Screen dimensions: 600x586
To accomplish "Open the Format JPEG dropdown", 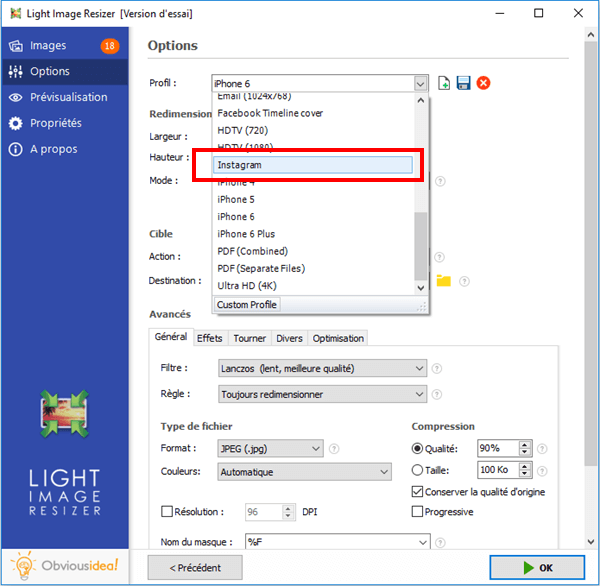I will tap(270, 449).
